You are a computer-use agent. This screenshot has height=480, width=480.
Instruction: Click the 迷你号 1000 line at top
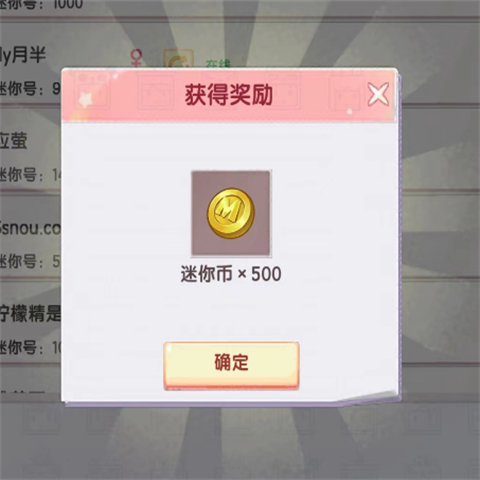pos(41,5)
